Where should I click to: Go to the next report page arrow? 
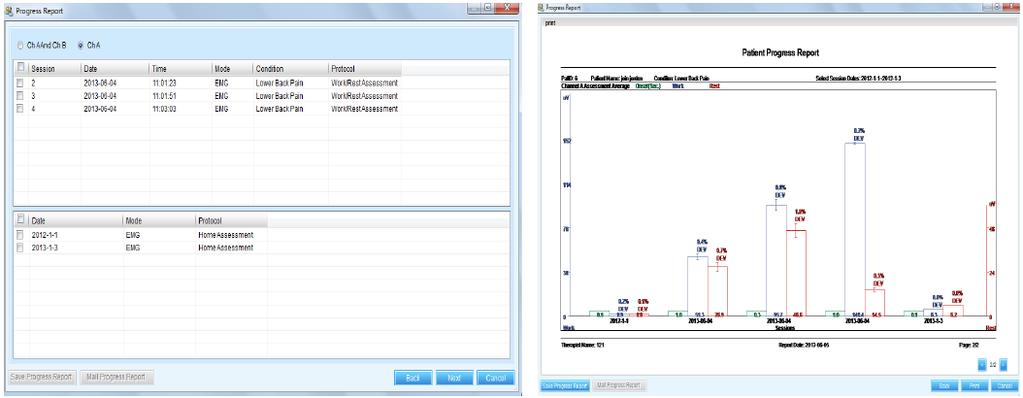[x=1003, y=365]
